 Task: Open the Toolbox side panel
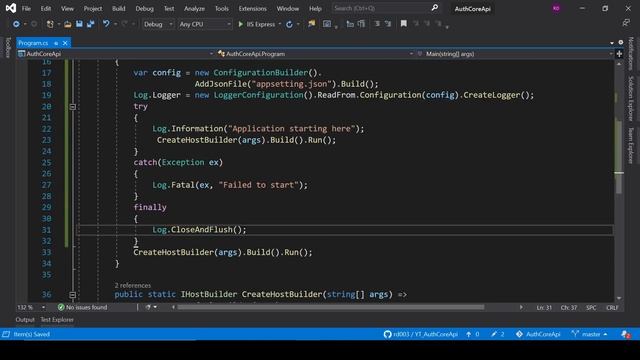point(7,47)
